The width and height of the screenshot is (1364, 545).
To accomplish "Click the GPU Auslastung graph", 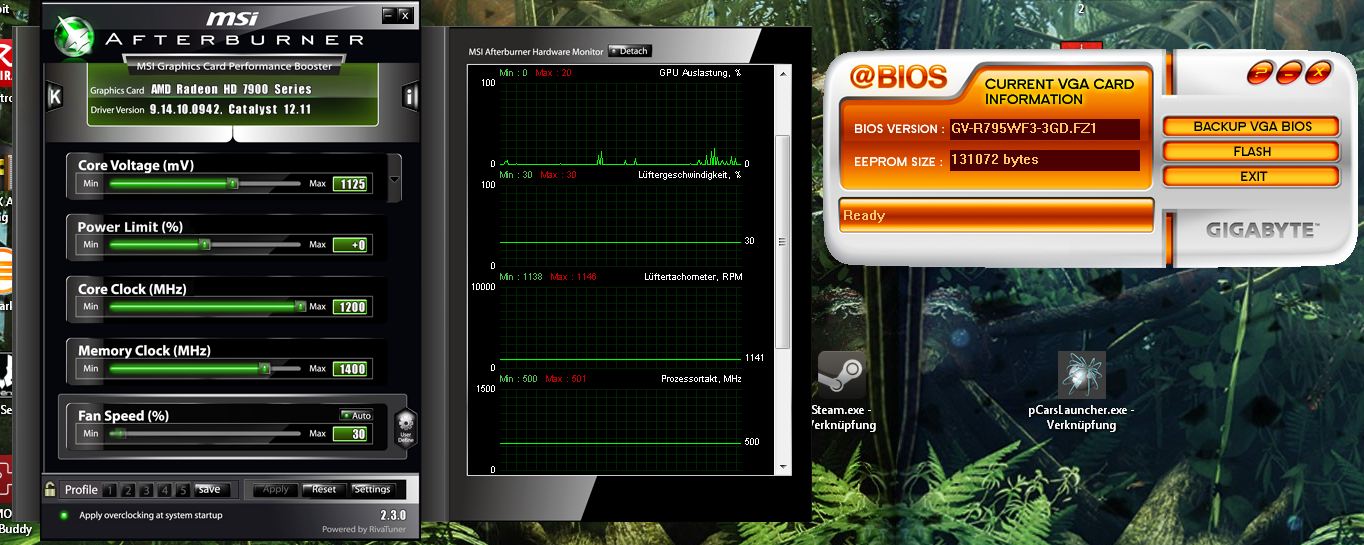I will [x=620, y=122].
